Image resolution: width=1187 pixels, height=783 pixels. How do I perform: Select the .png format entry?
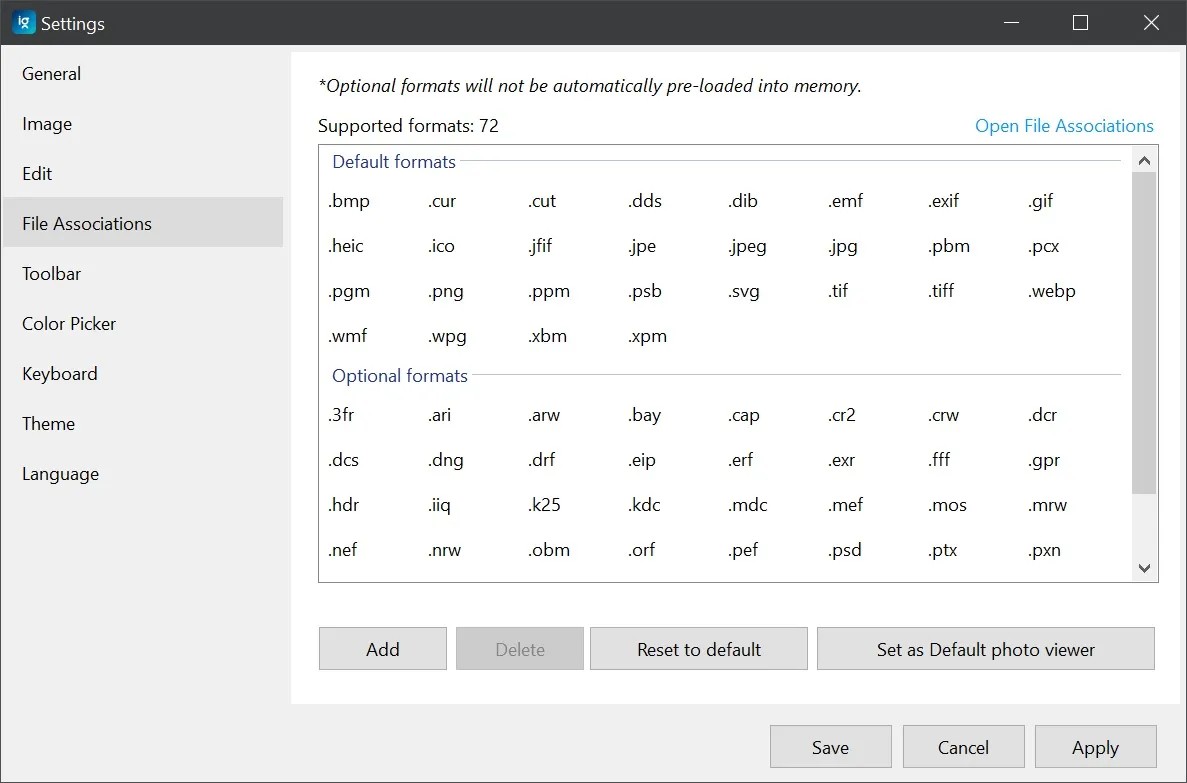(x=446, y=291)
